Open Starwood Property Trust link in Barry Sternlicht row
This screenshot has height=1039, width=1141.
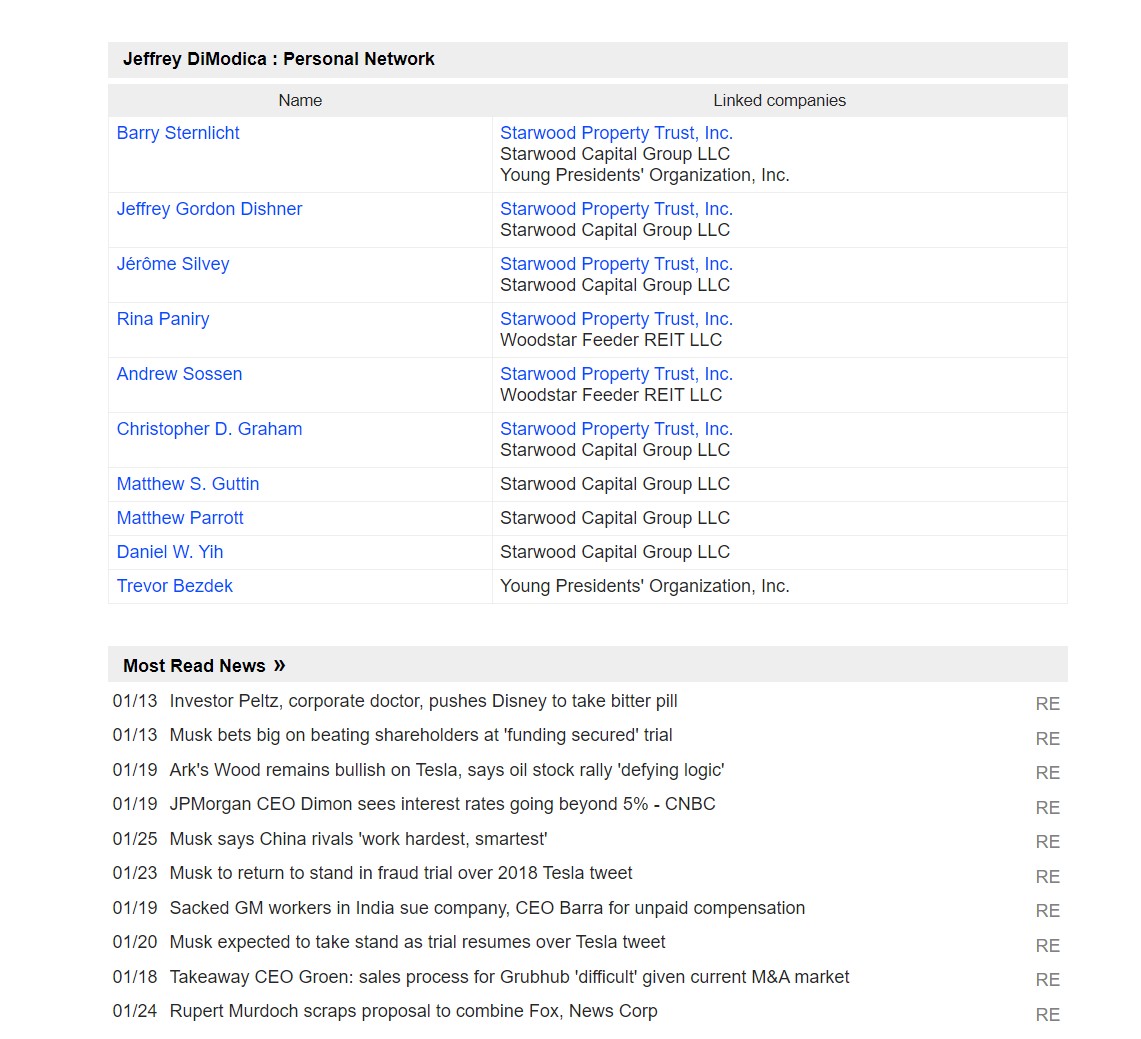(616, 133)
